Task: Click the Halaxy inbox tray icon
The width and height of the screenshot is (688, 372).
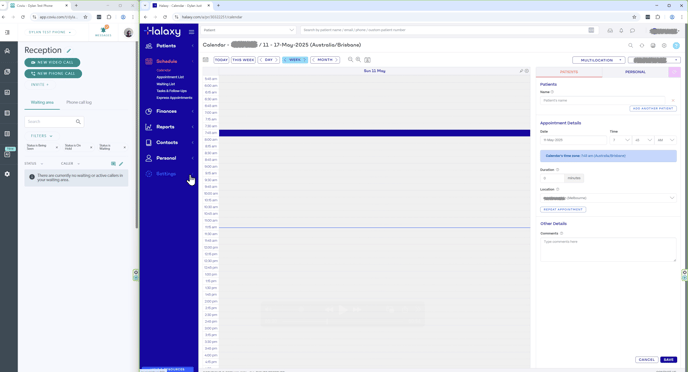Action: pyautogui.click(x=610, y=30)
